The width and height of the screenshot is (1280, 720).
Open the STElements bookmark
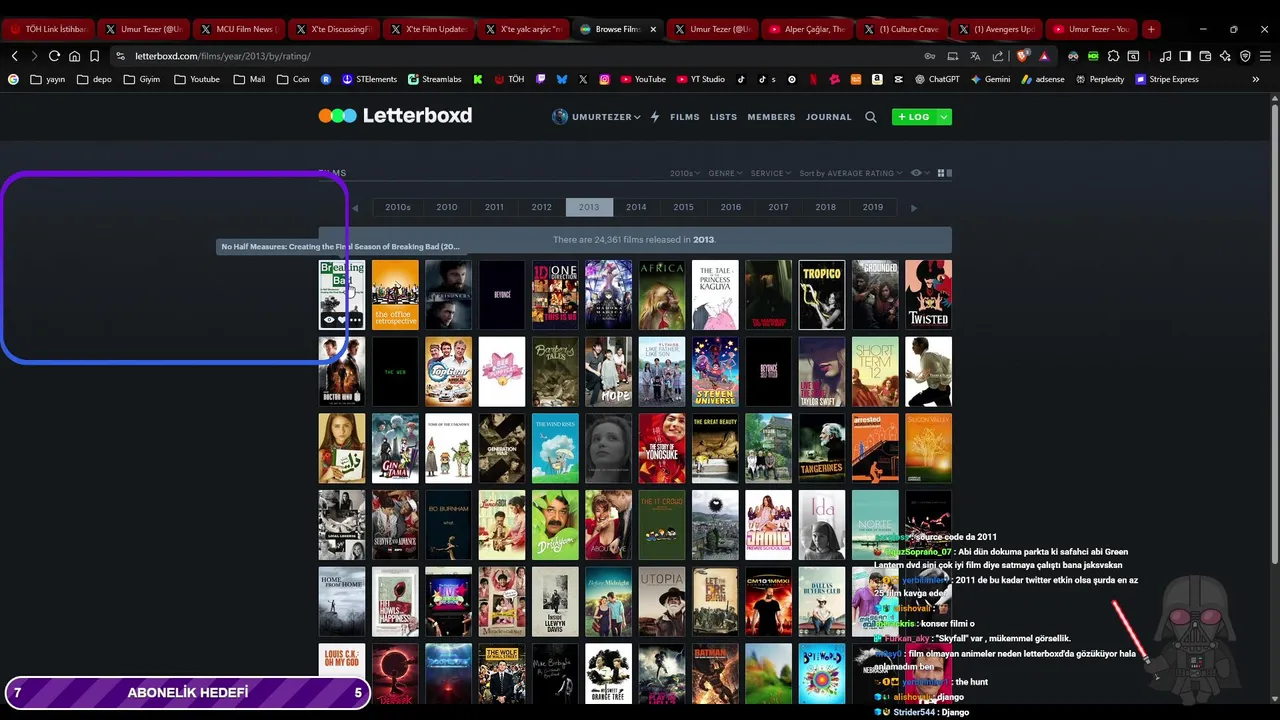tap(369, 79)
